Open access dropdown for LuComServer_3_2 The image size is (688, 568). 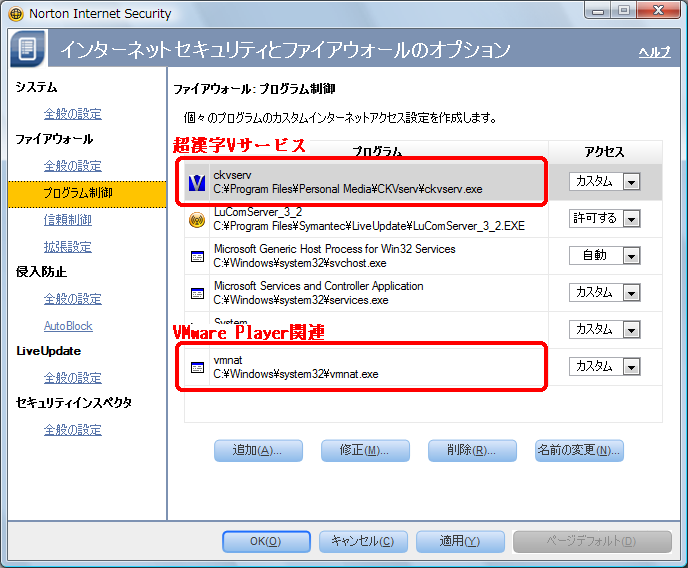tap(631, 219)
